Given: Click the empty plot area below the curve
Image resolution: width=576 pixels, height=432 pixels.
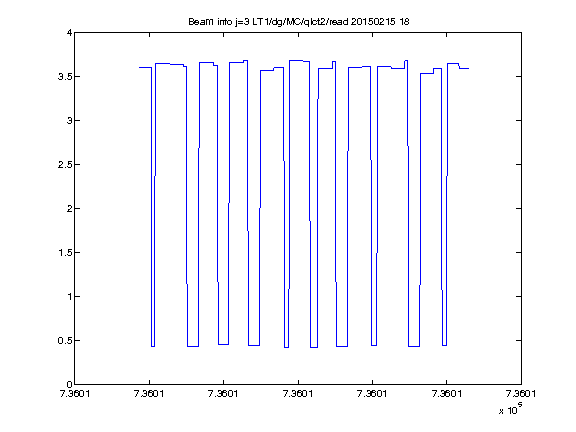Looking at the screenshot, I should click(x=298, y=367).
